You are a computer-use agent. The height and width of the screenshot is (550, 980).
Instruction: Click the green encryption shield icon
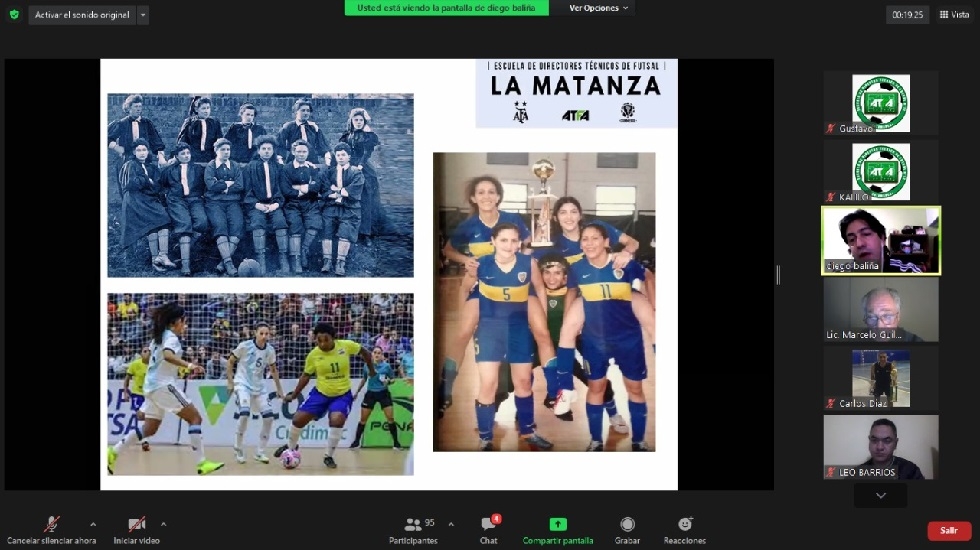[14, 15]
